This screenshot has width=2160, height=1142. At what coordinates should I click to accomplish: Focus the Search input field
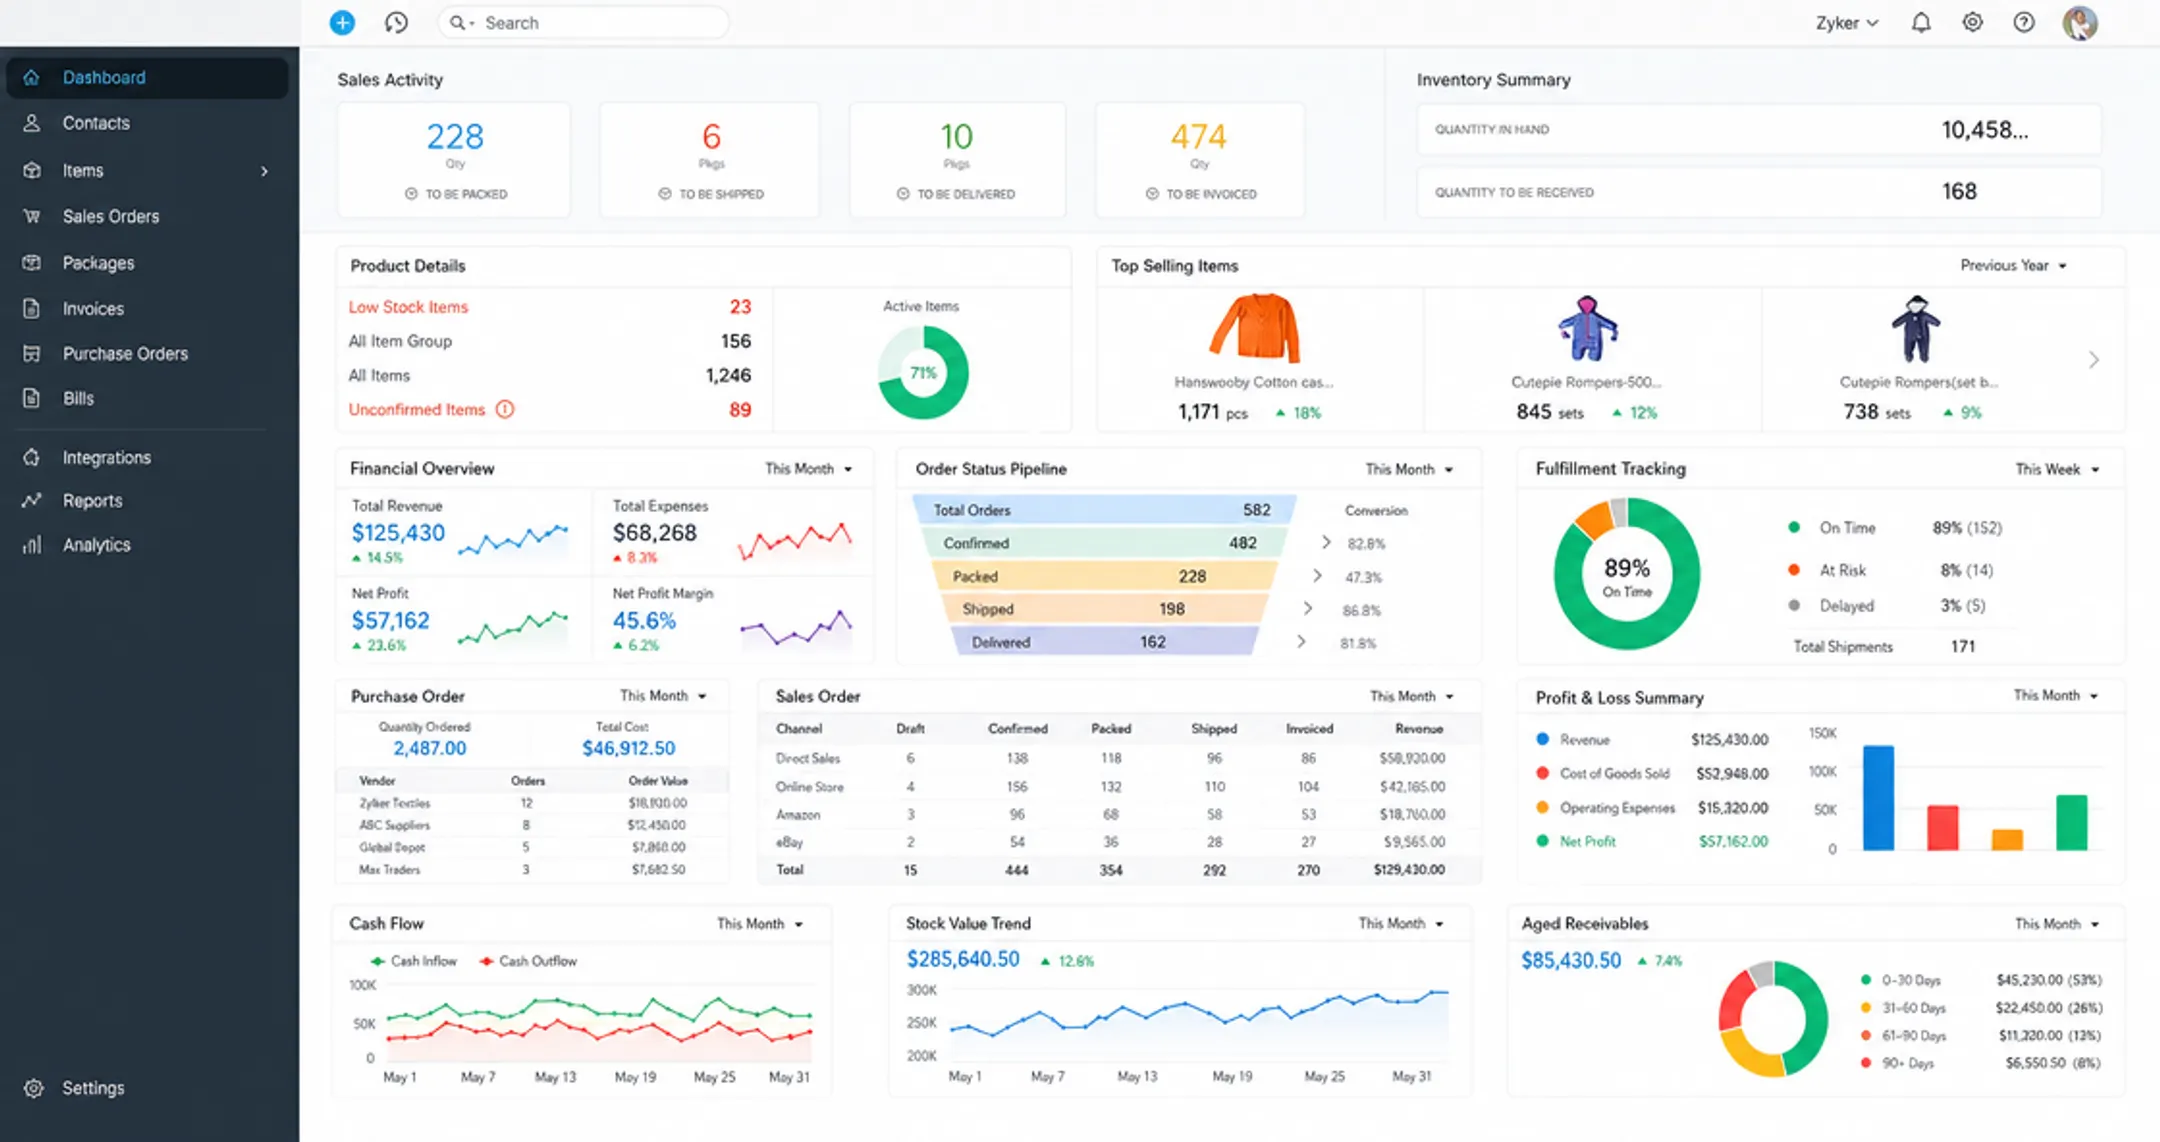[583, 22]
